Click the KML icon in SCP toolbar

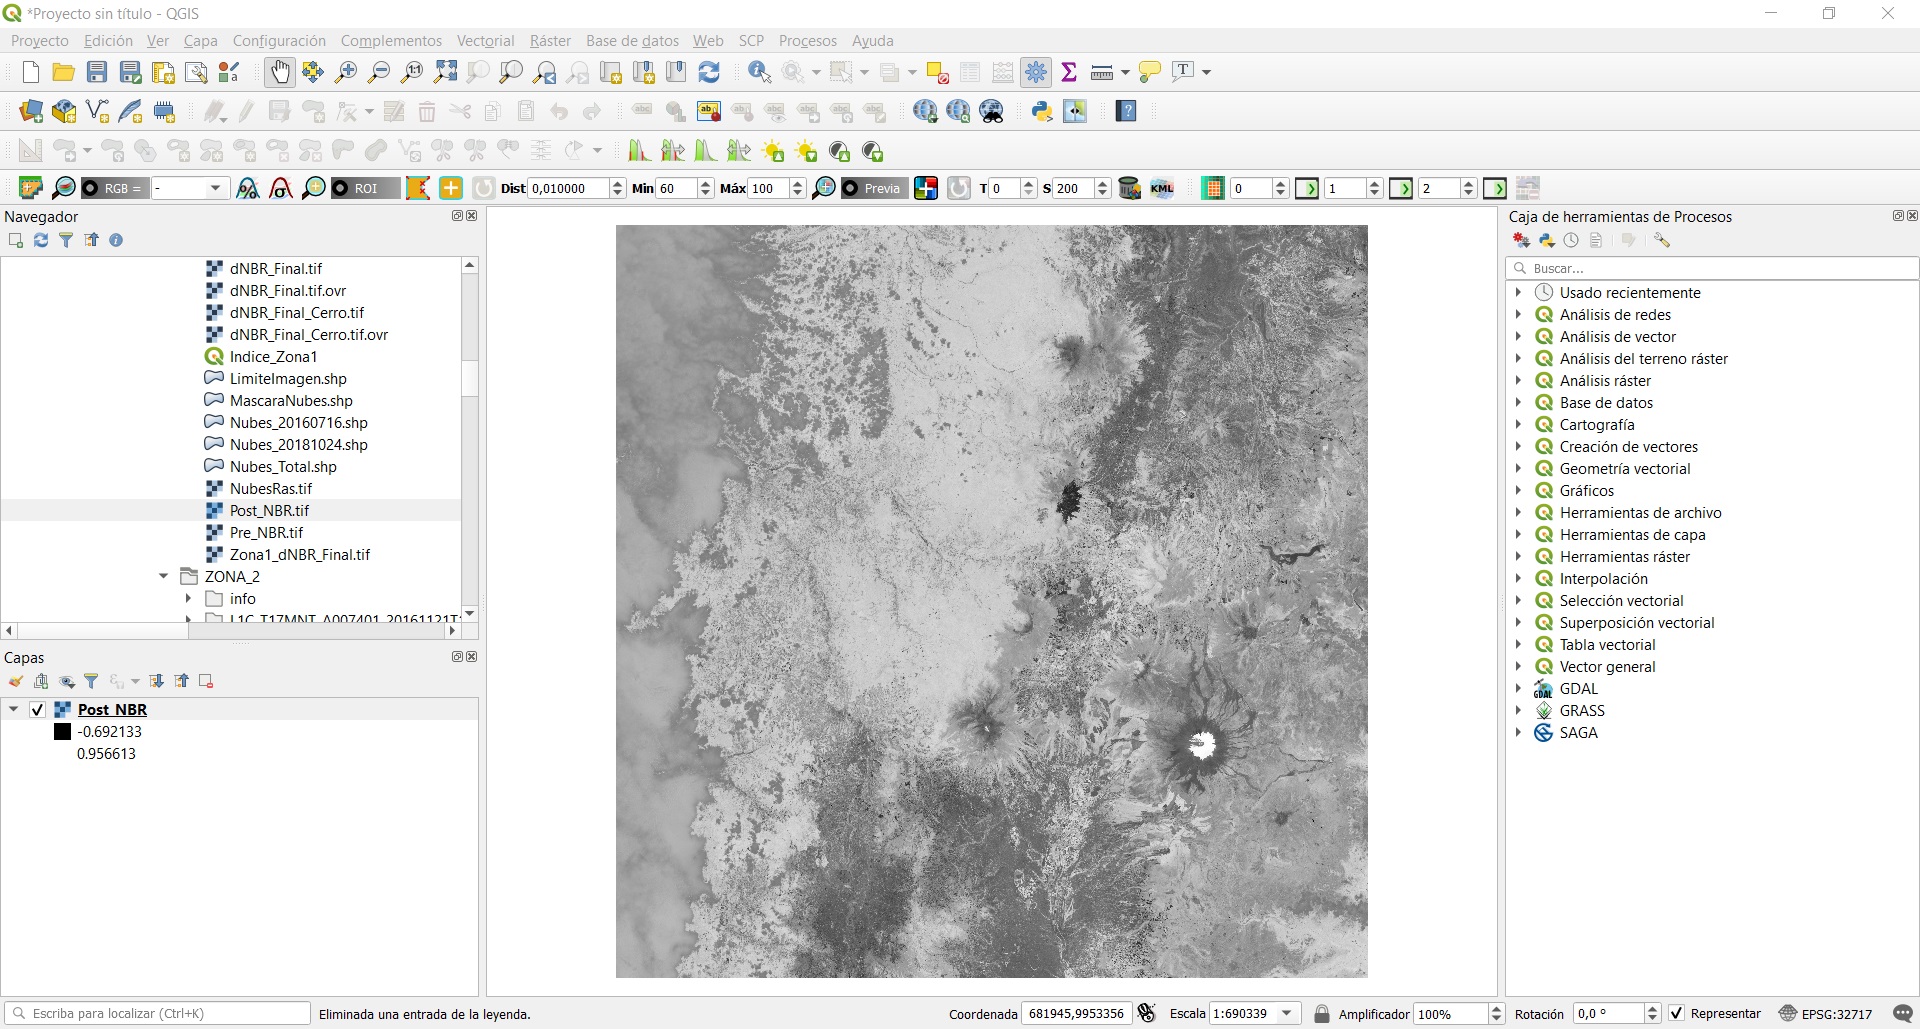click(x=1162, y=188)
